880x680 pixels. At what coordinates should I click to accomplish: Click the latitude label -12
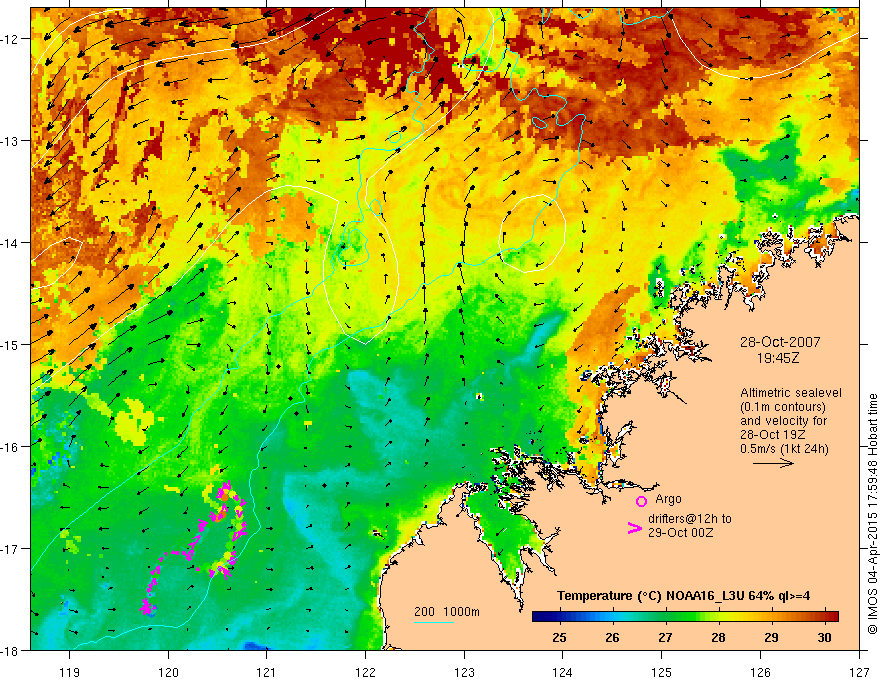[11, 39]
